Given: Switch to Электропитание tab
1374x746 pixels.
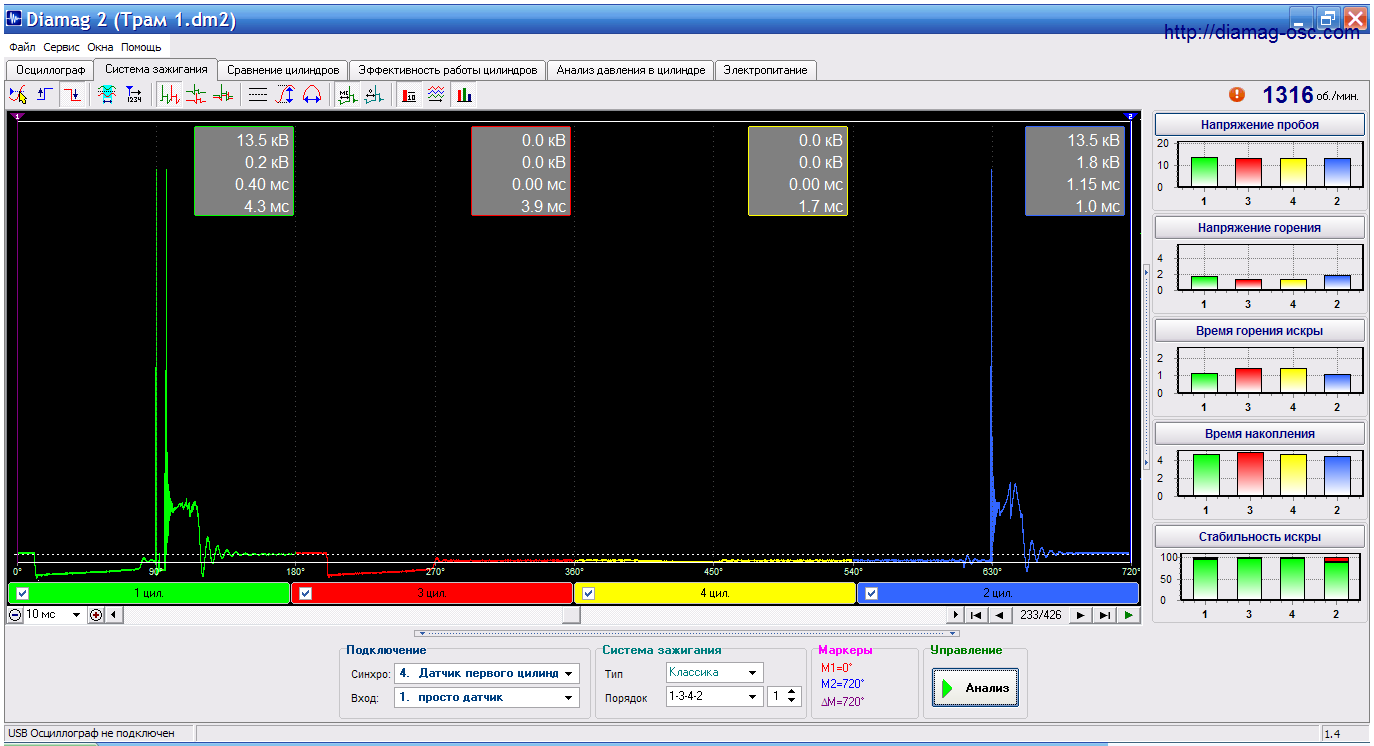Looking at the screenshot, I should pyautogui.click(x=766, y=70).
